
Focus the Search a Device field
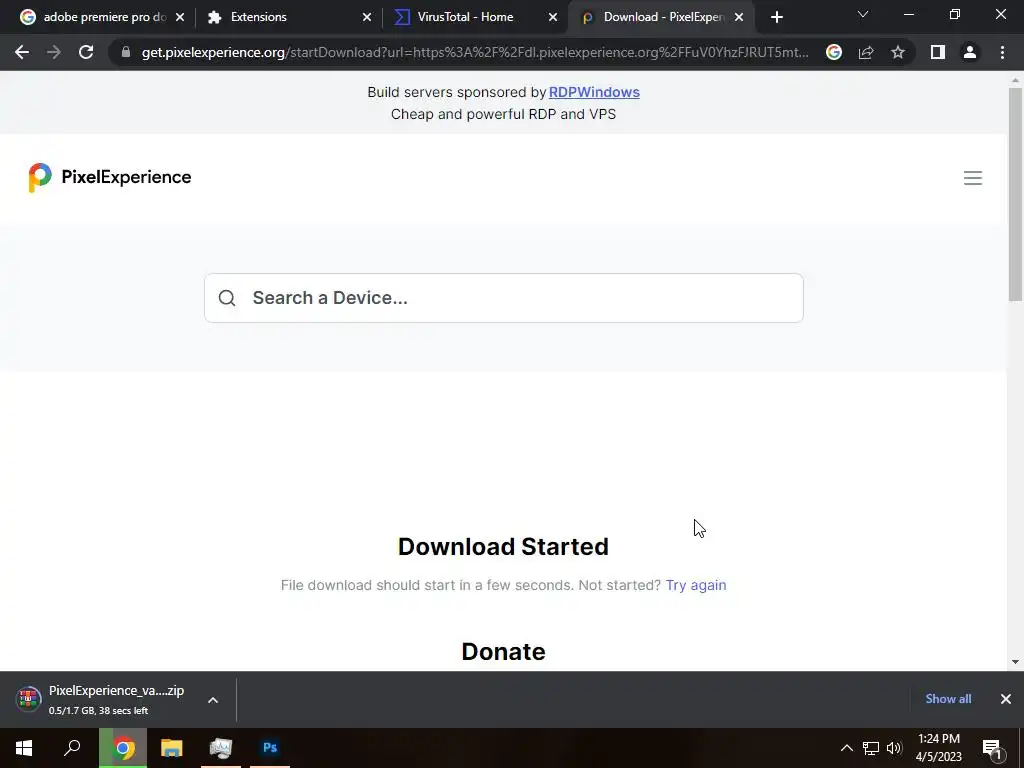(x=504, y=298)
